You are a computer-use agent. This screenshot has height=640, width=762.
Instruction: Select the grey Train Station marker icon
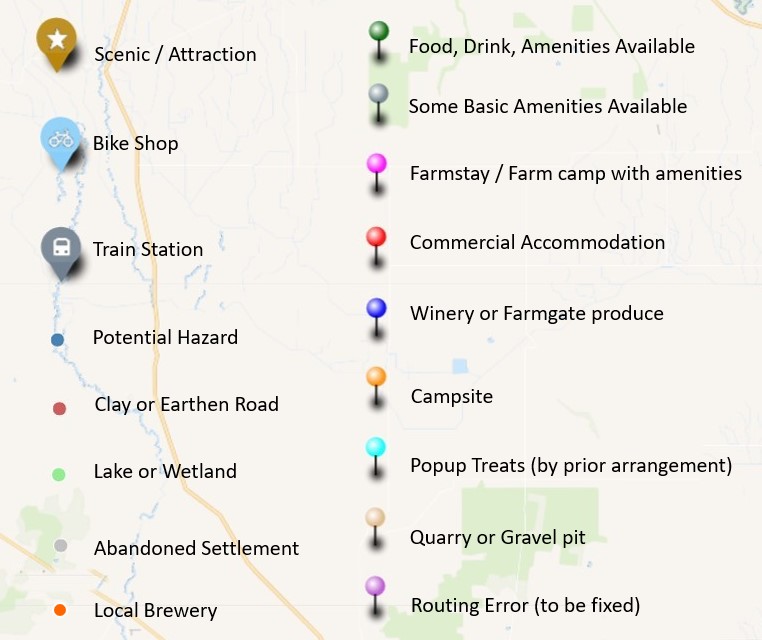pyautogui.click(x=61, y=247)
